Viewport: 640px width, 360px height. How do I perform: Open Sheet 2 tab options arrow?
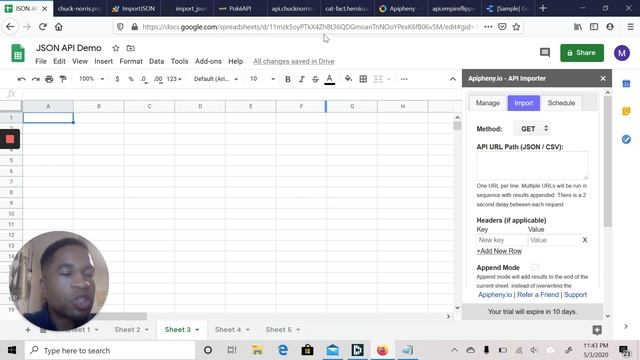147,330
